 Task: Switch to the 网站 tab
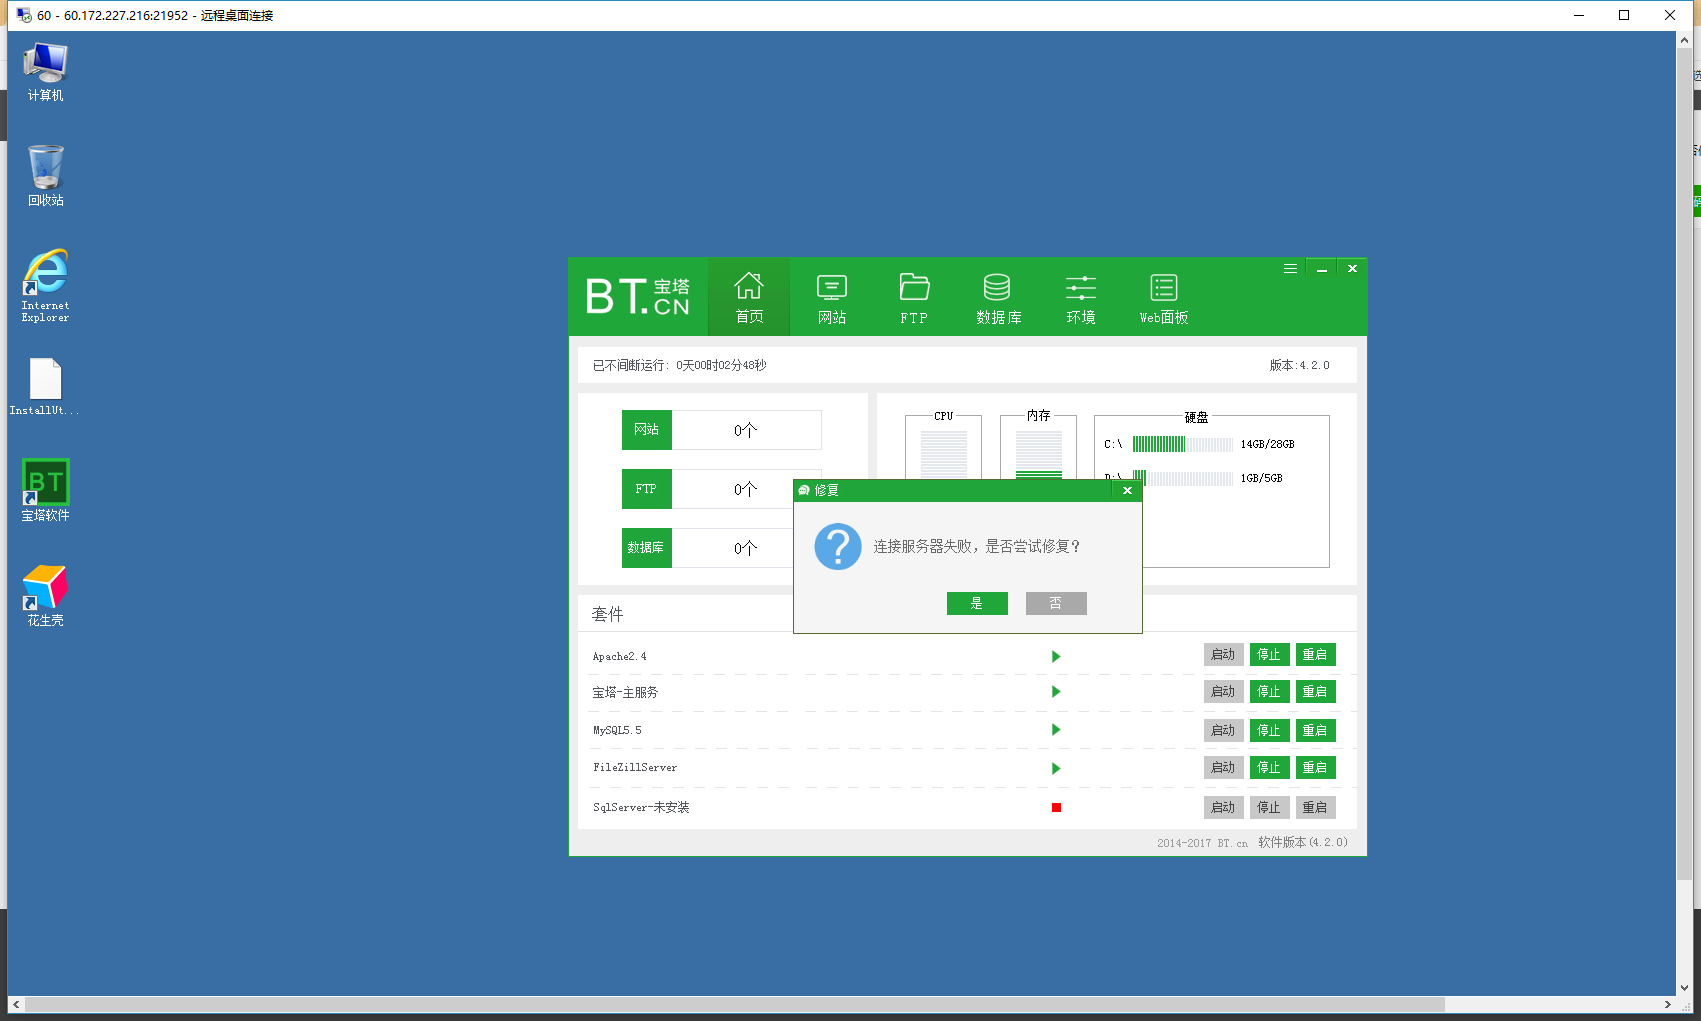coord(832,297)
